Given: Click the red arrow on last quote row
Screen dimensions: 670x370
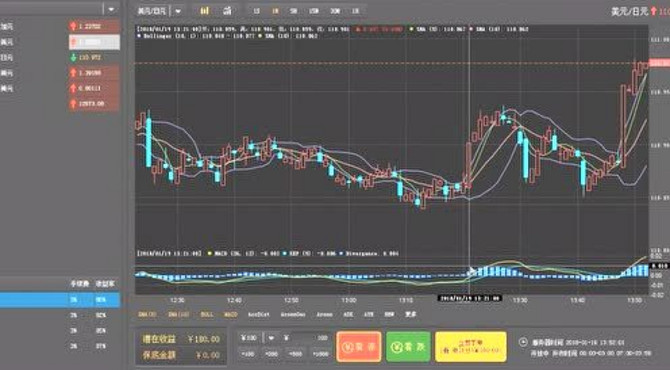Looking at the screenshot, I should click(x=73, y=104).
